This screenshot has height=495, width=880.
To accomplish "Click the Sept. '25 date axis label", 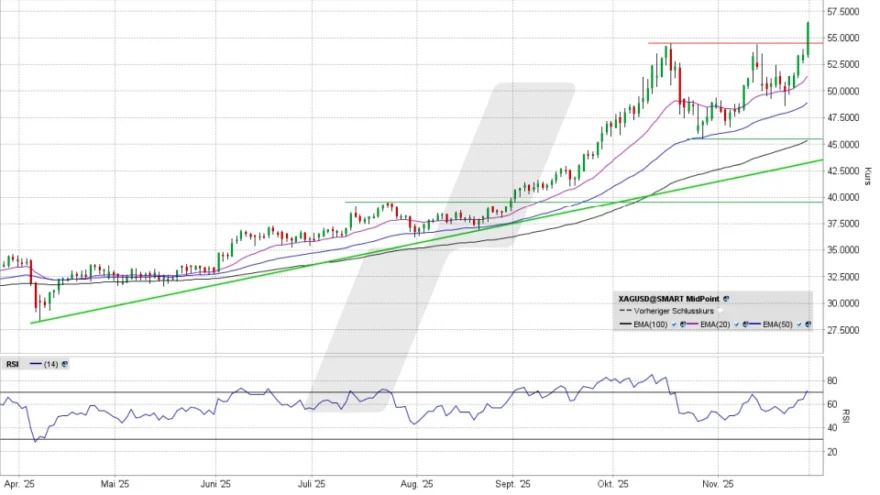I will point(511,485).
